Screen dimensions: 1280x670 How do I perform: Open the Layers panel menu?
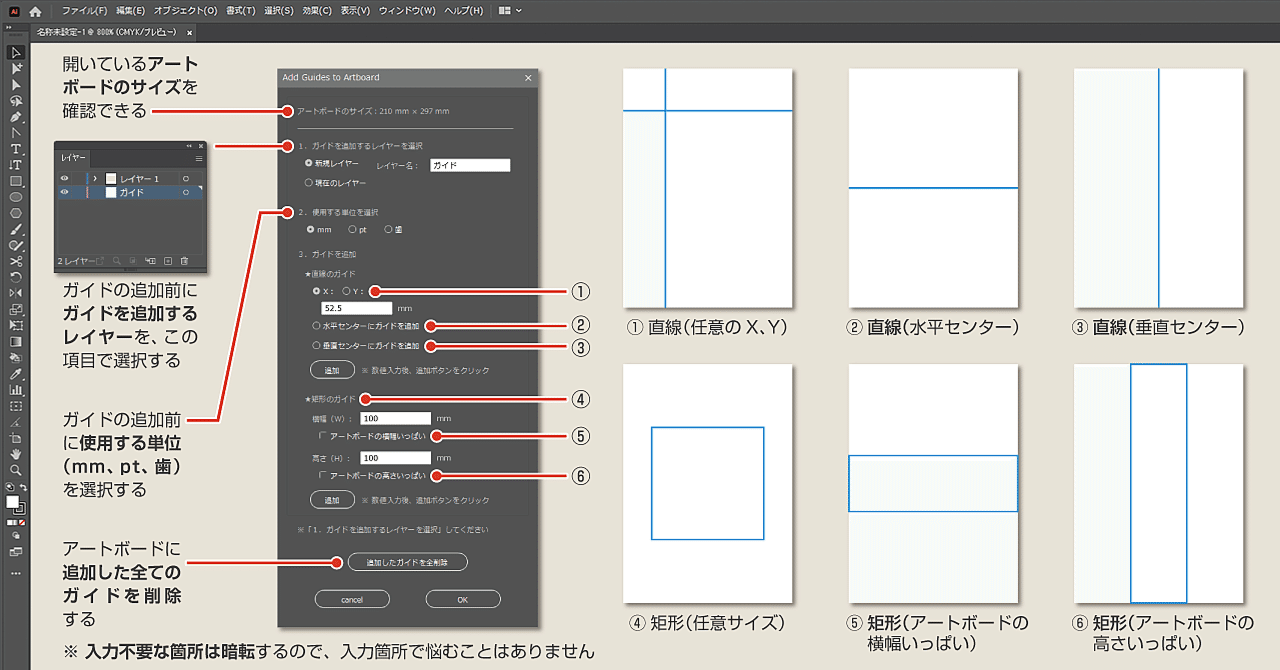pos(199,159)
